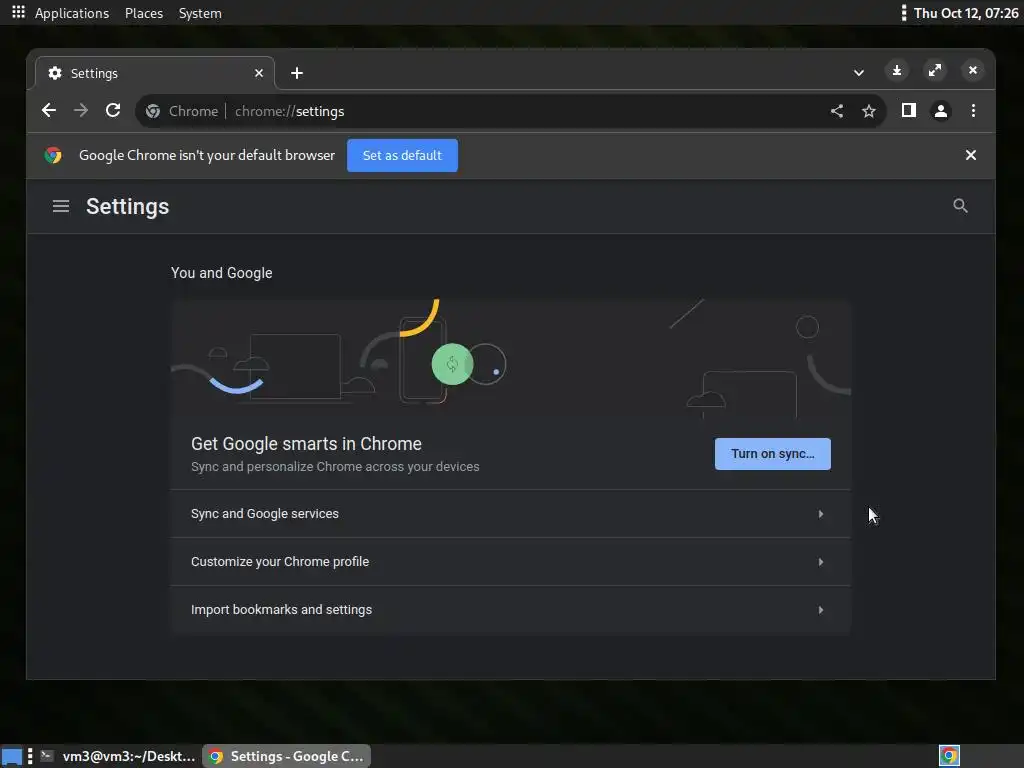Click the Applications grid icon
Screen dimensions: 1024x768
tap(18, 12)
